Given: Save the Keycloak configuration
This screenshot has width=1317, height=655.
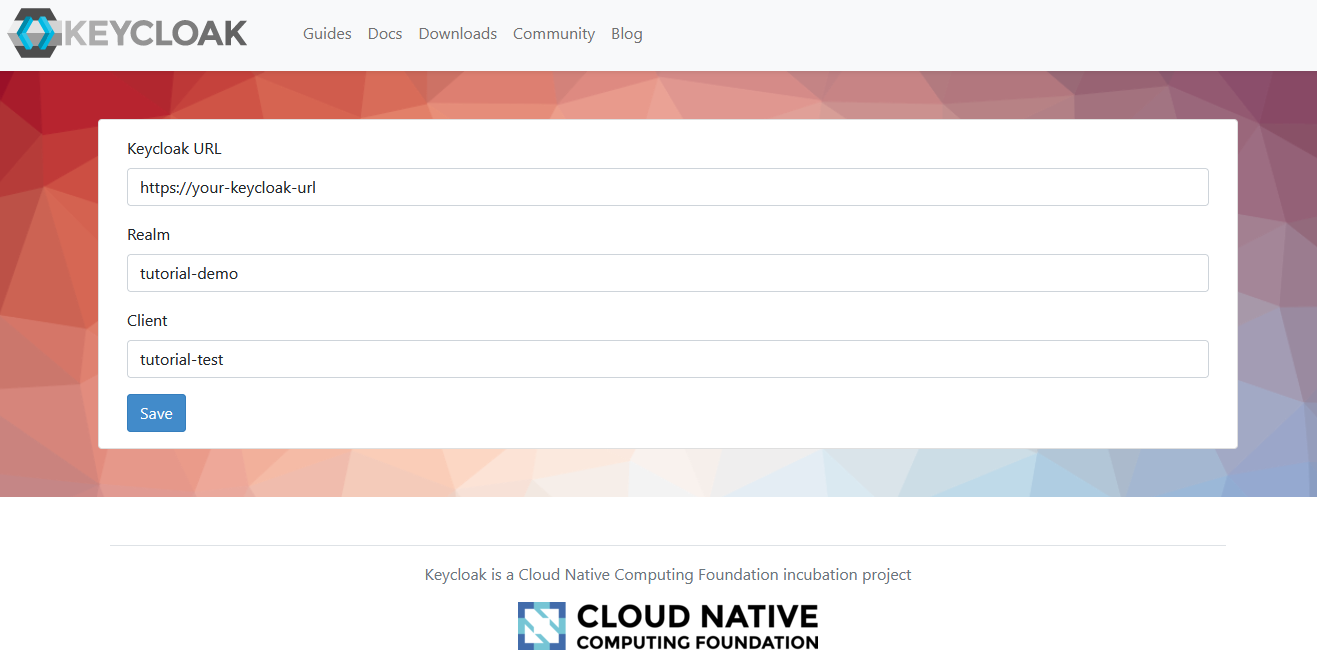Looking at the screenshot, I should [156, 413].
